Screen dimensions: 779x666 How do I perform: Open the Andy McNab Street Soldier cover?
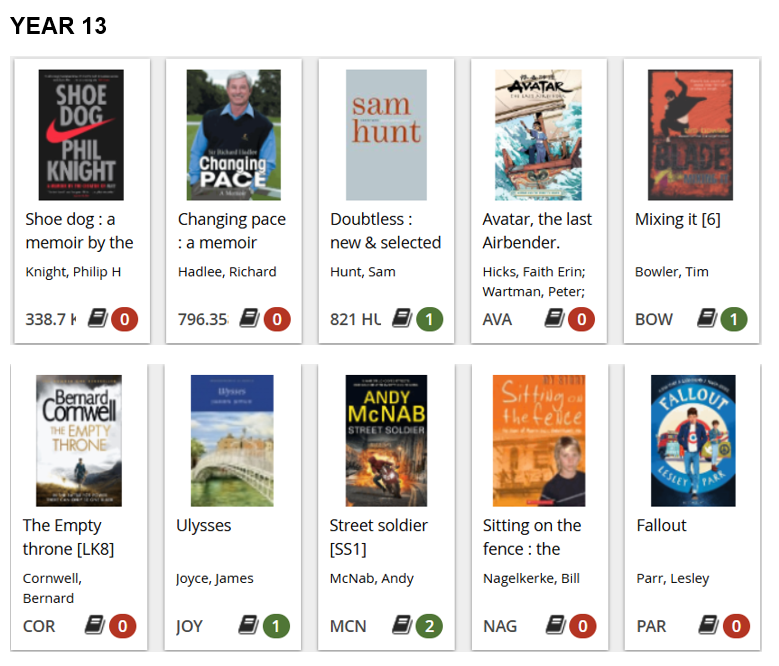[x=386, y=441]
